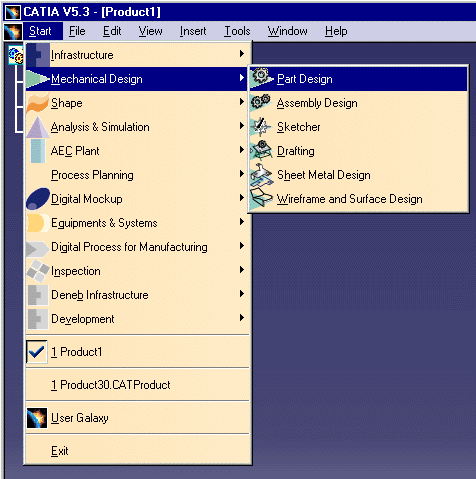Click the Infrastructure category icon
The width and height of the screenshot is (476, 479).
(38, 55)
